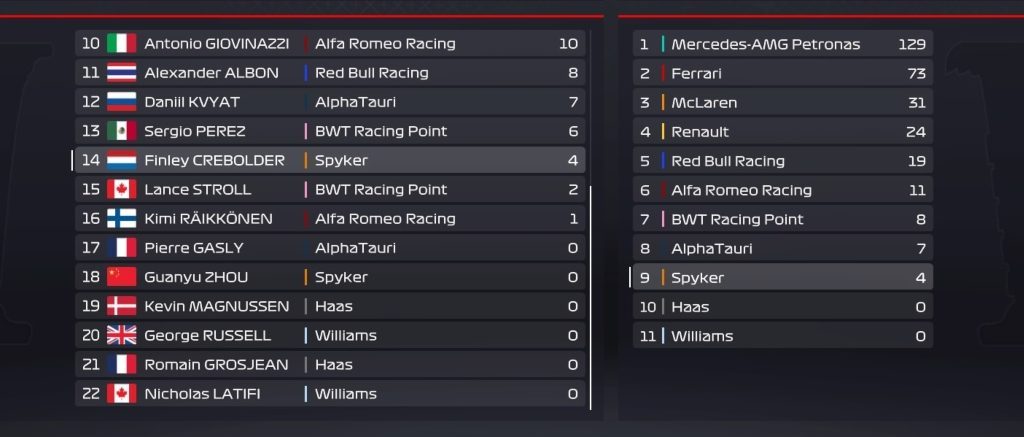Select the Lance STROLL standings row
Screen dimensions: 1024x437
[x=330, y=189]
